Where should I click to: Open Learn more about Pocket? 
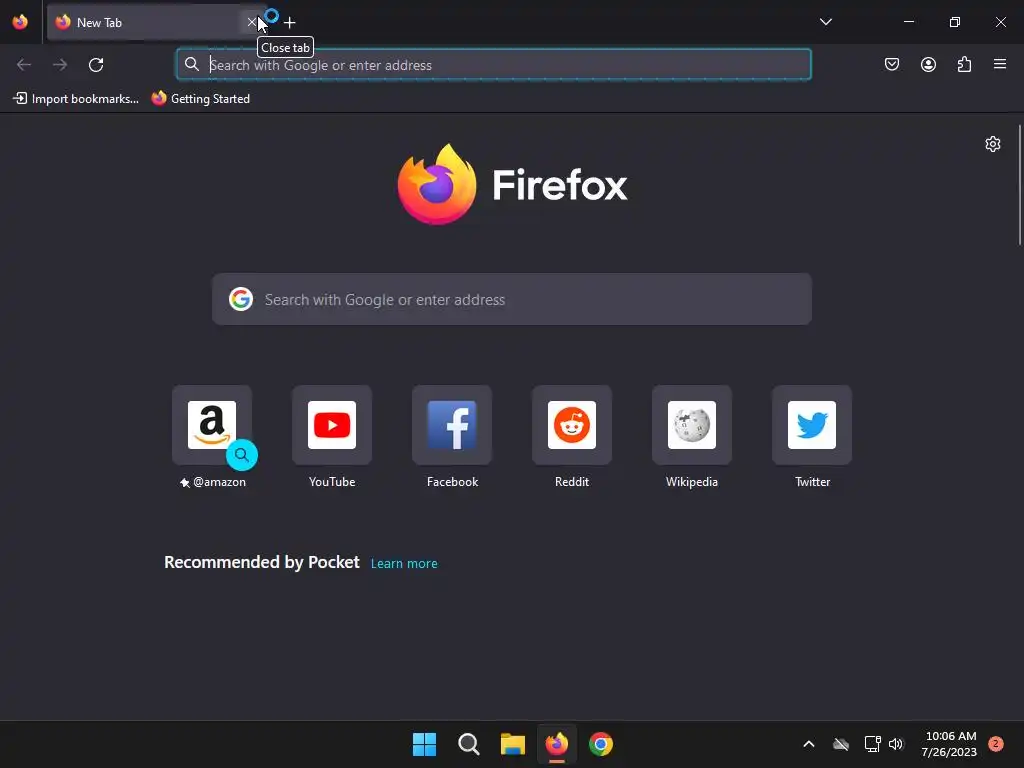pyautogui.click(x=404, y=564)
